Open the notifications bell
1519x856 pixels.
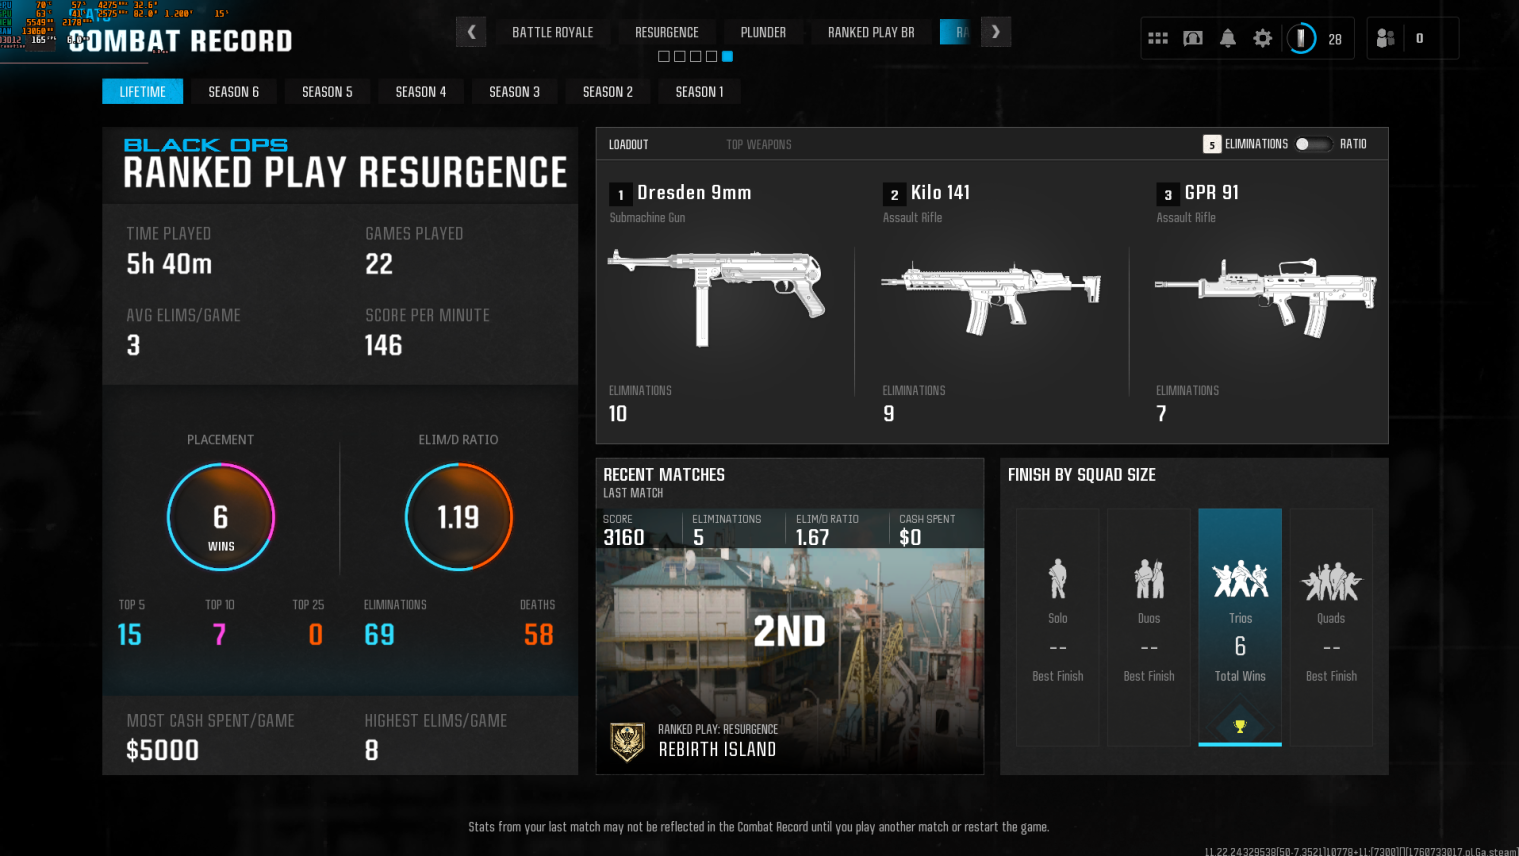1228,39
